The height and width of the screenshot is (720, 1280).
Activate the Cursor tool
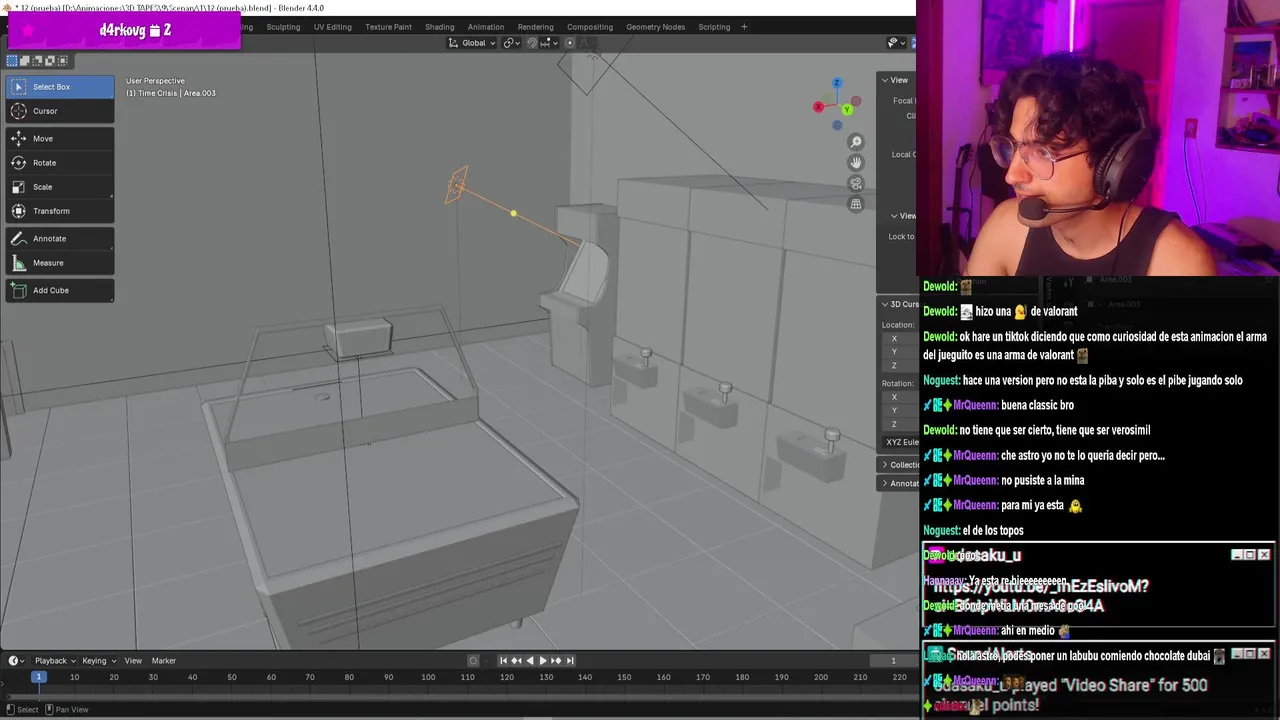60,111
